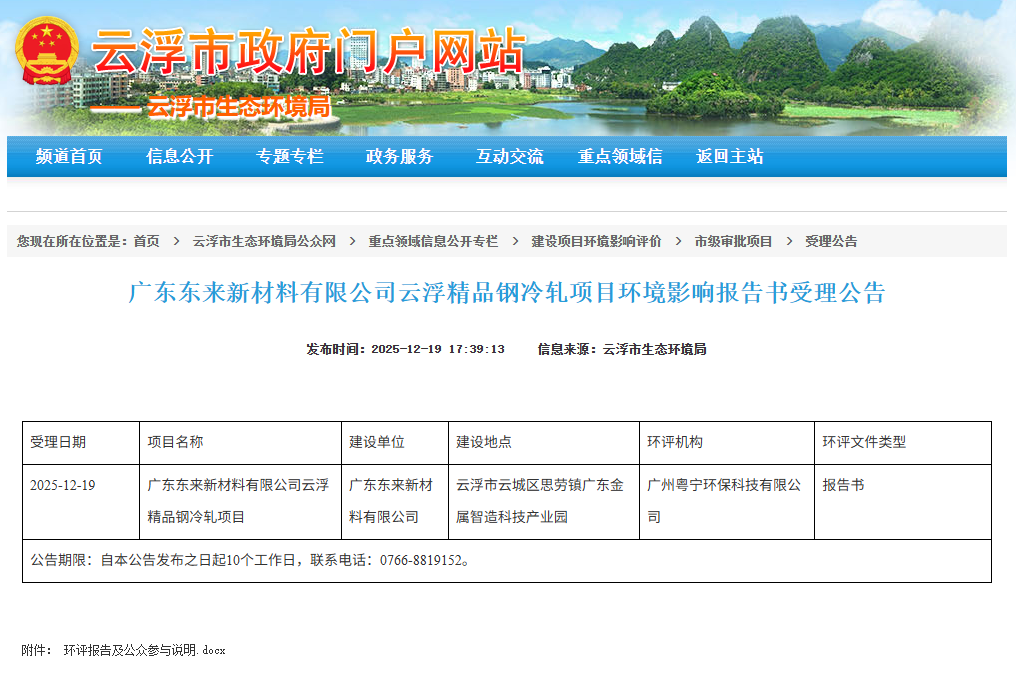Open the 频道首页 nav item
The image size is (1016, 675).
point(69,156)
